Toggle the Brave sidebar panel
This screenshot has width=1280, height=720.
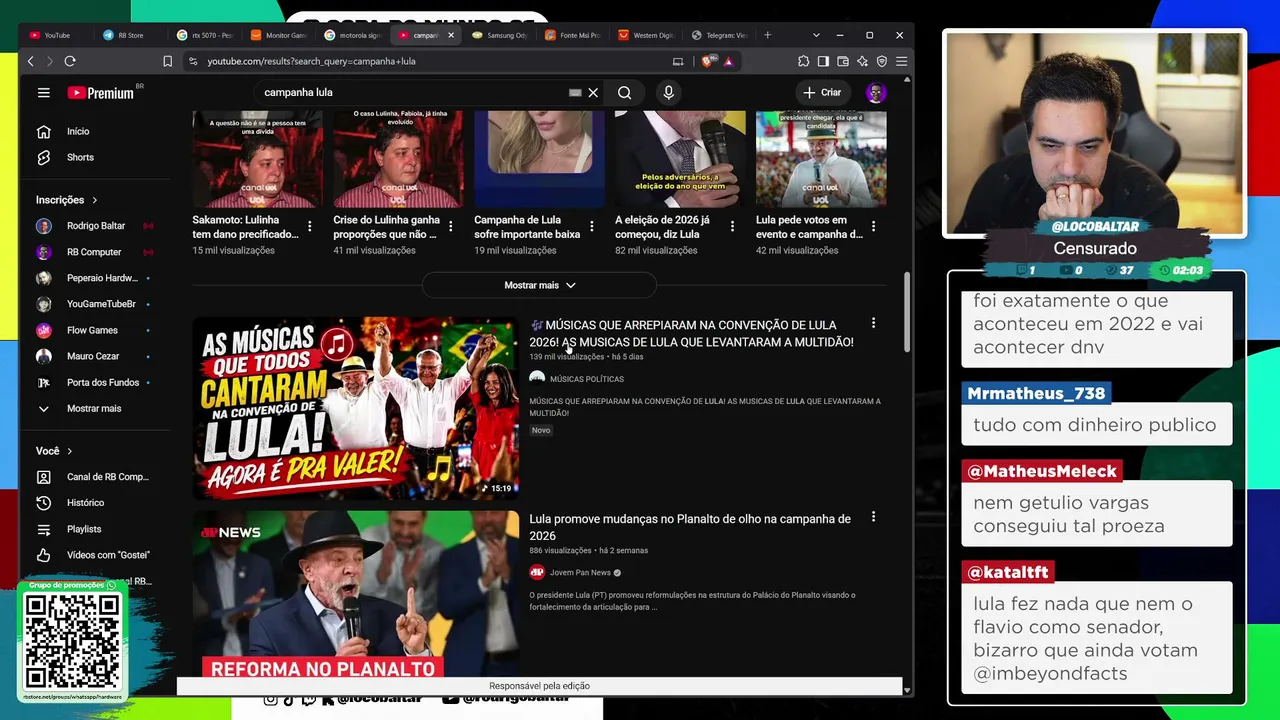(x=823, y=61)
